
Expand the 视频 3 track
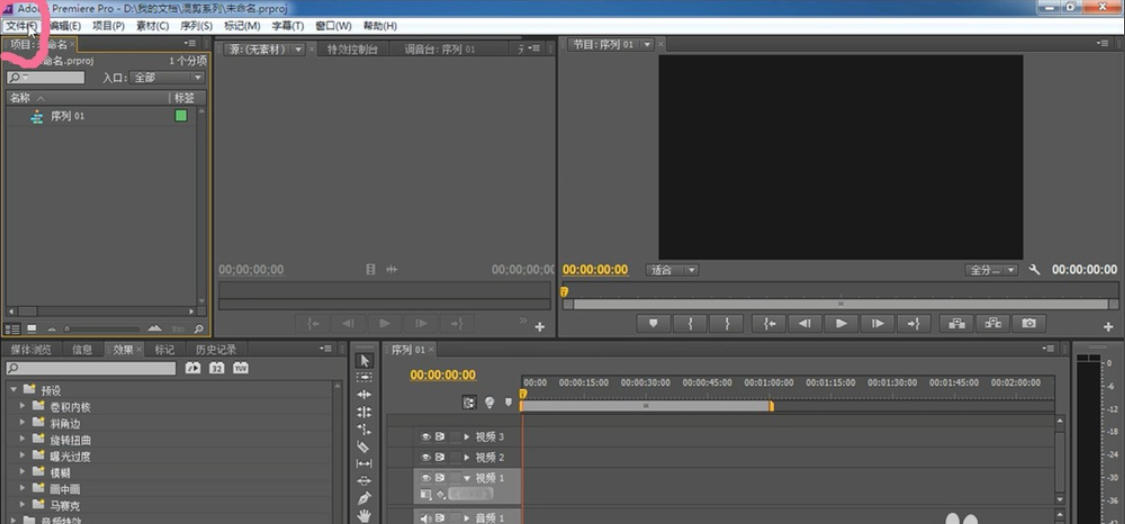pos(467,436)
